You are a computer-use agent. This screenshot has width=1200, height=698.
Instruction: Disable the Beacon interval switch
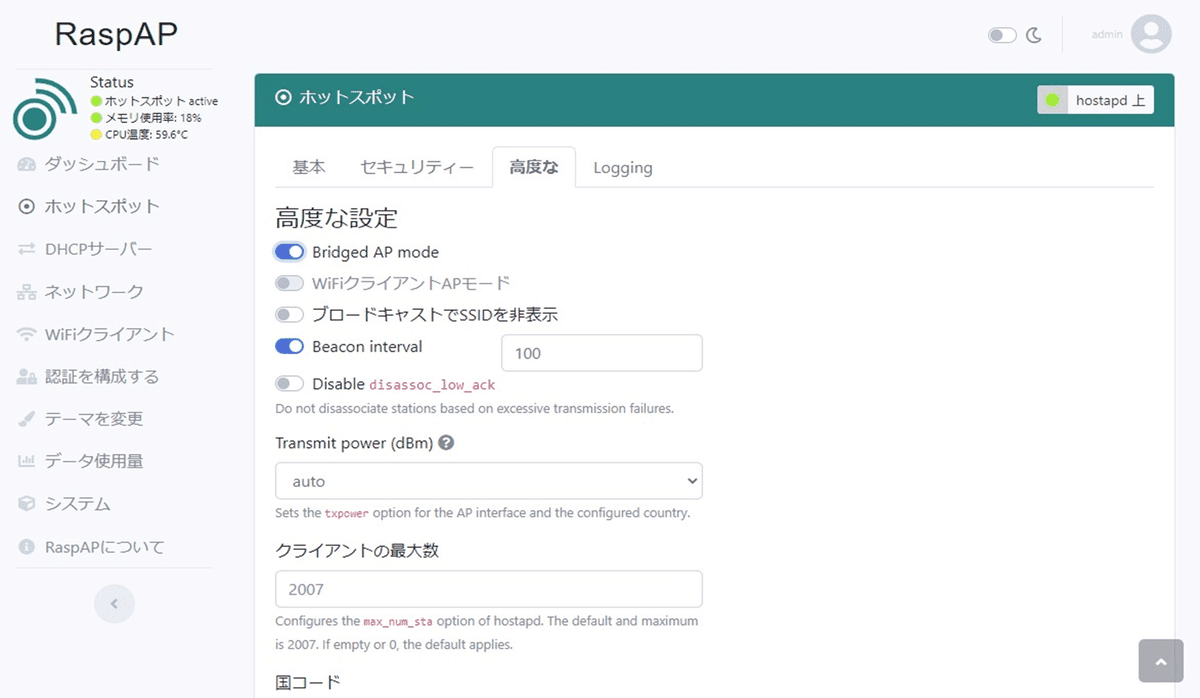point(289,347)
